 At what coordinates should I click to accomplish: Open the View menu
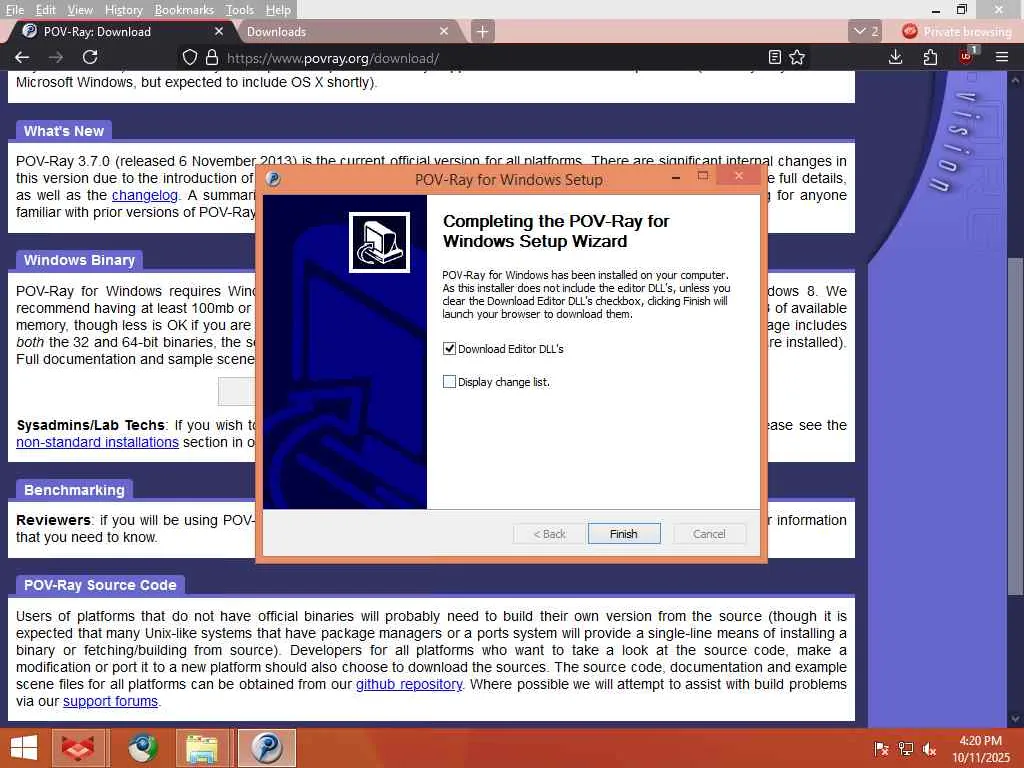point(80,10)
